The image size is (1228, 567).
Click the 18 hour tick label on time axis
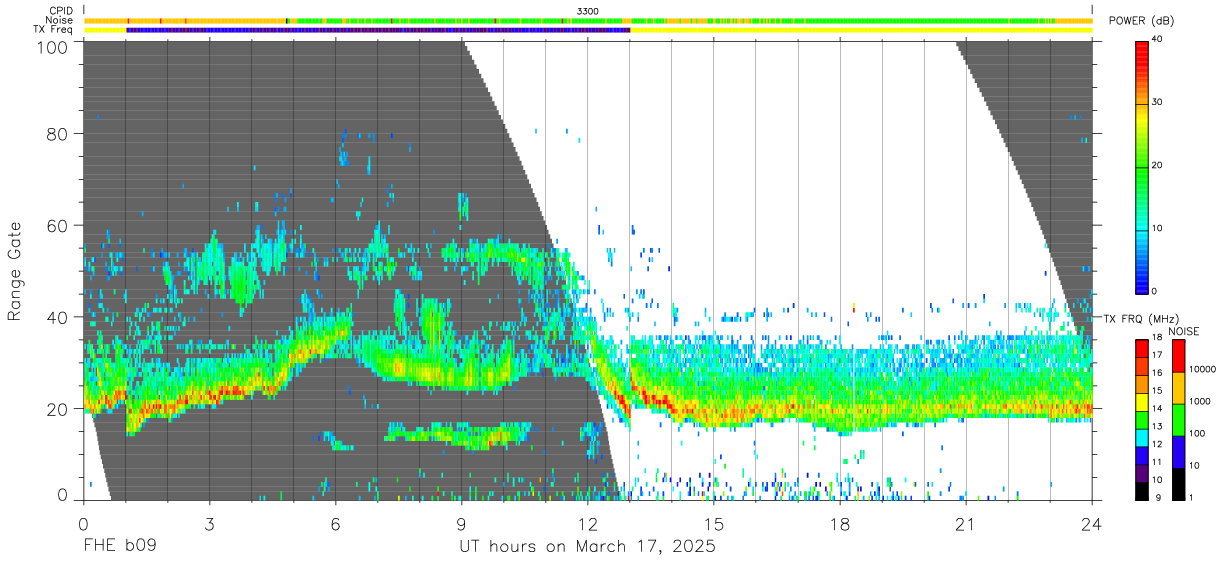[840, 524]
